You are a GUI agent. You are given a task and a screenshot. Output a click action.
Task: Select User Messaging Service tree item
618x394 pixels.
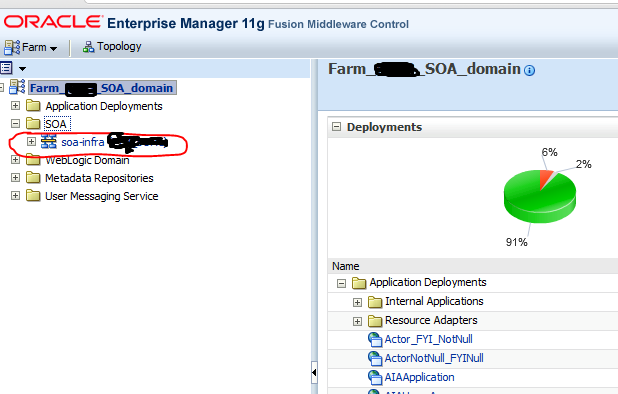(x=102, y=196)
